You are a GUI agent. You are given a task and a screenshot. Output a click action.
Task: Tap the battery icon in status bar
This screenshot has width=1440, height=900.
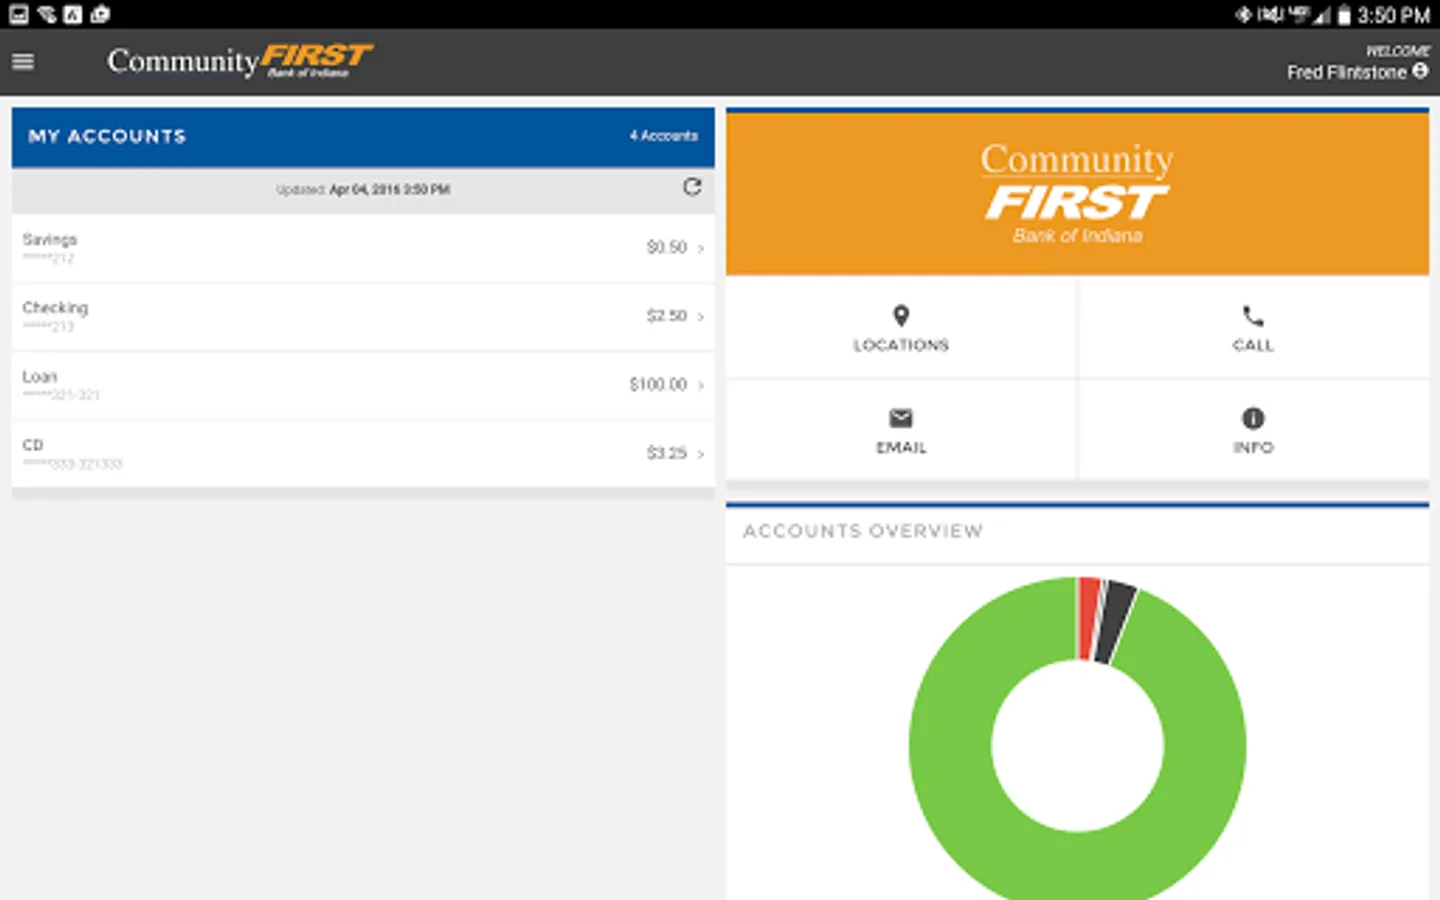[1345, 15]
